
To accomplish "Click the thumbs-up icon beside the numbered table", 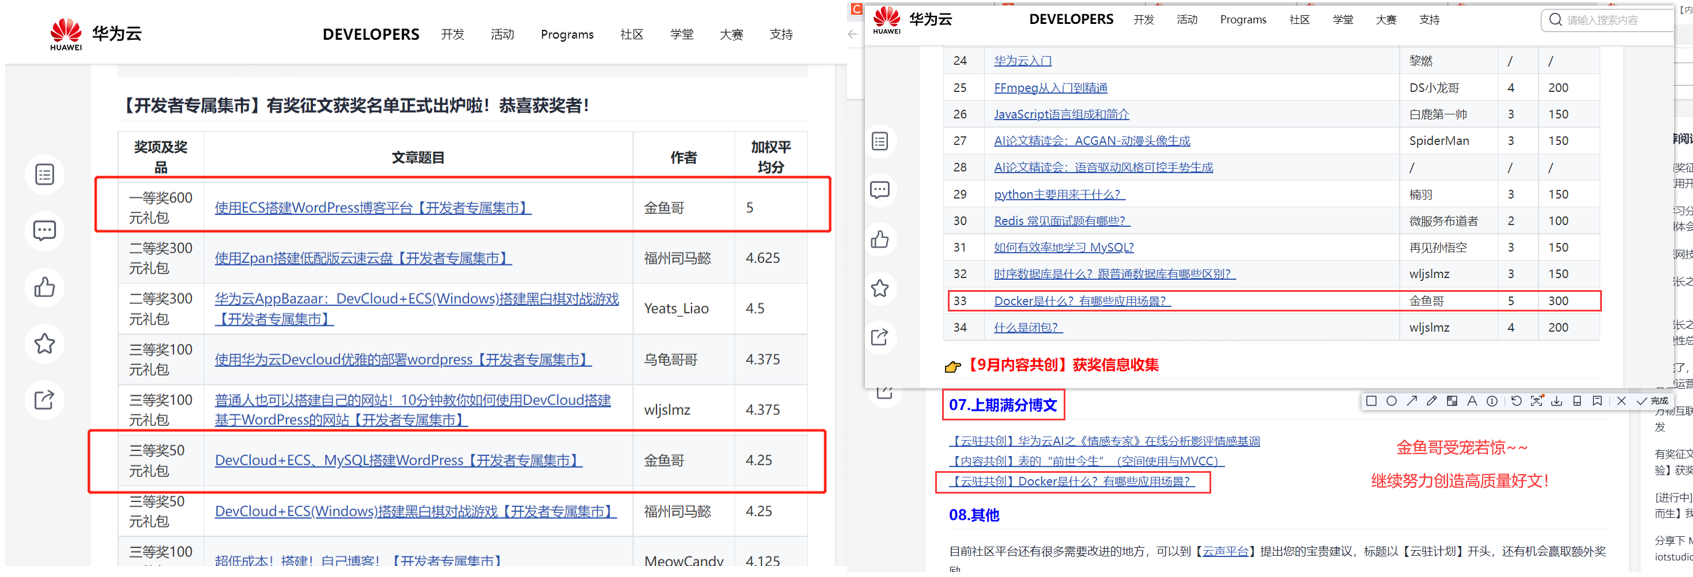I will tap(880, 239).
